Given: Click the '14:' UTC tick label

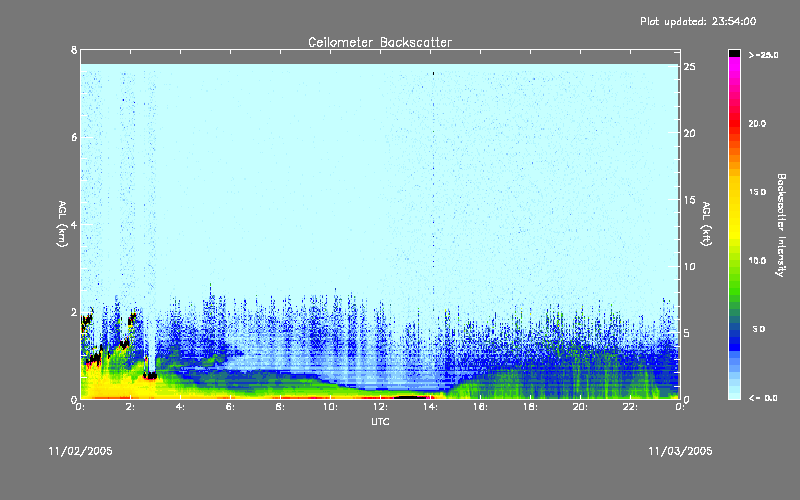Looking at the screenshot, I should [430, 407].
